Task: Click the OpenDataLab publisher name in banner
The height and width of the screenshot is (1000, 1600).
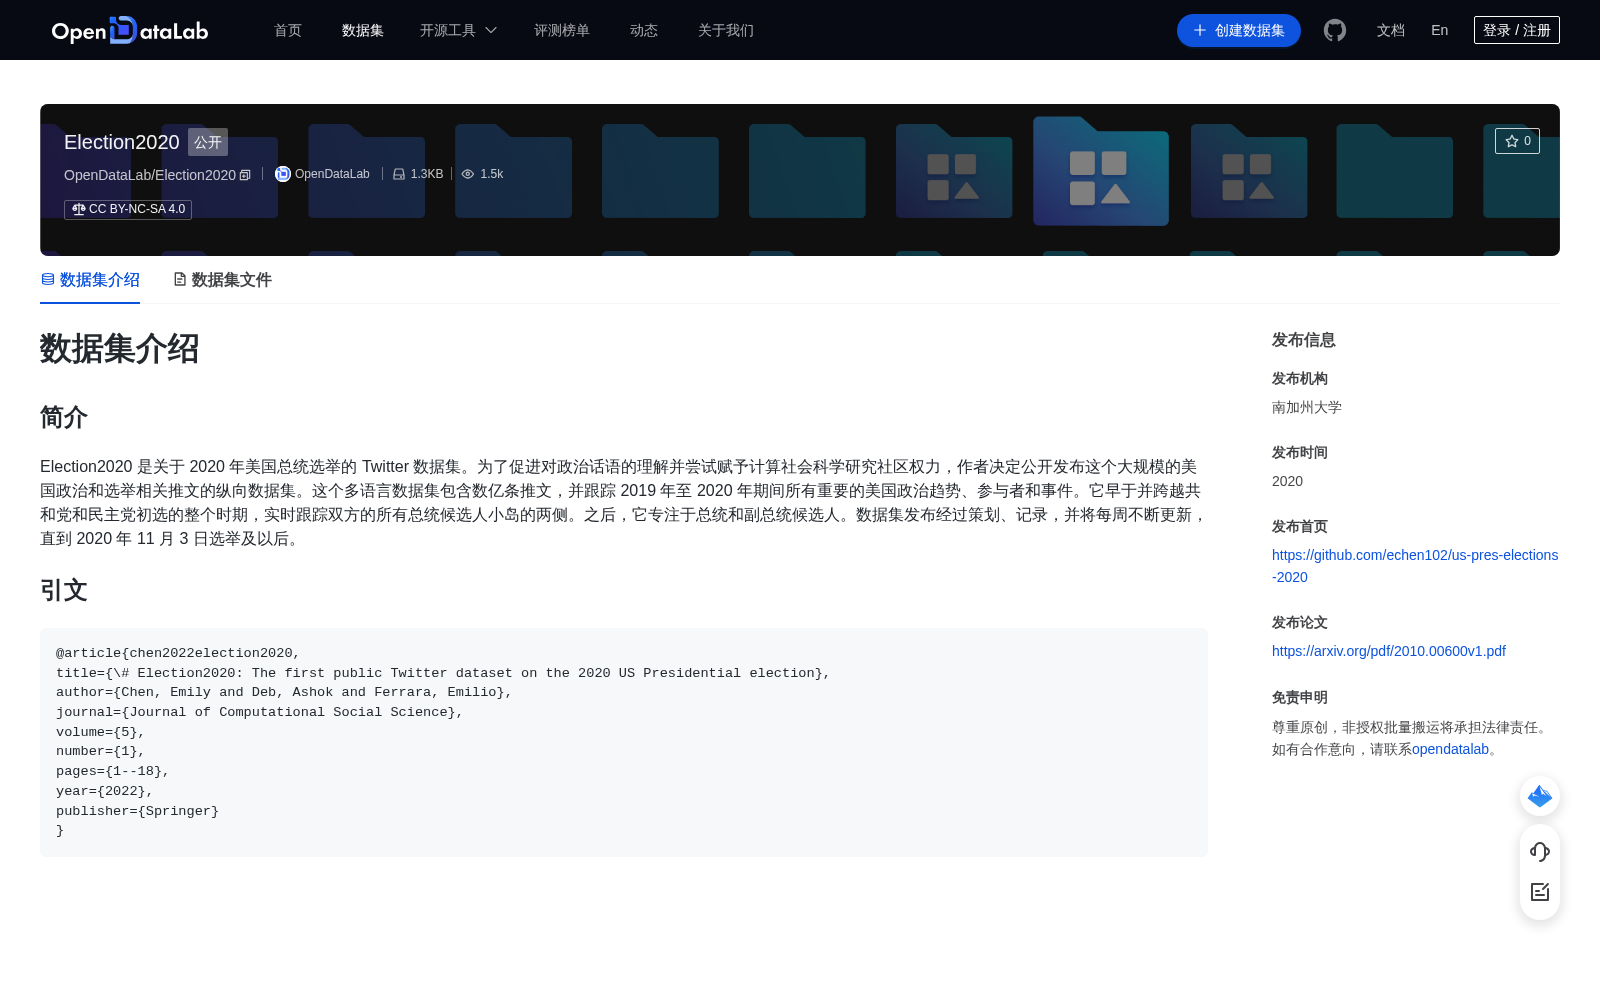Action: (x=332, y=174)
